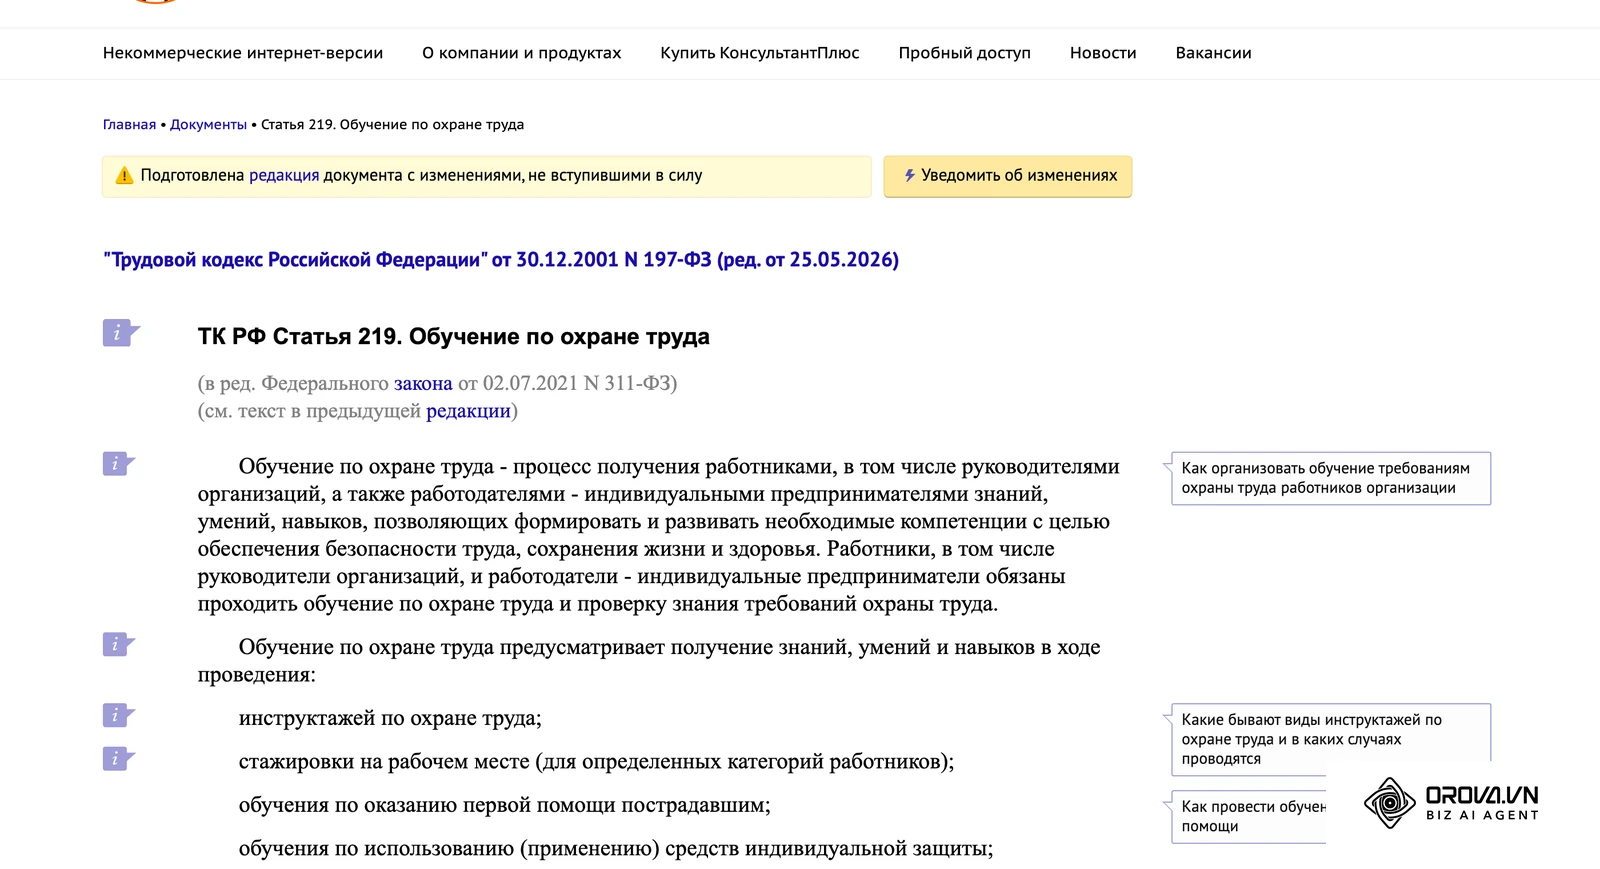Click line 'обучения по оказанию первой помощи пострадавшим;'
Viewport: 1600px width, 869px height.
pyautogui.click(x=504, y=805)
